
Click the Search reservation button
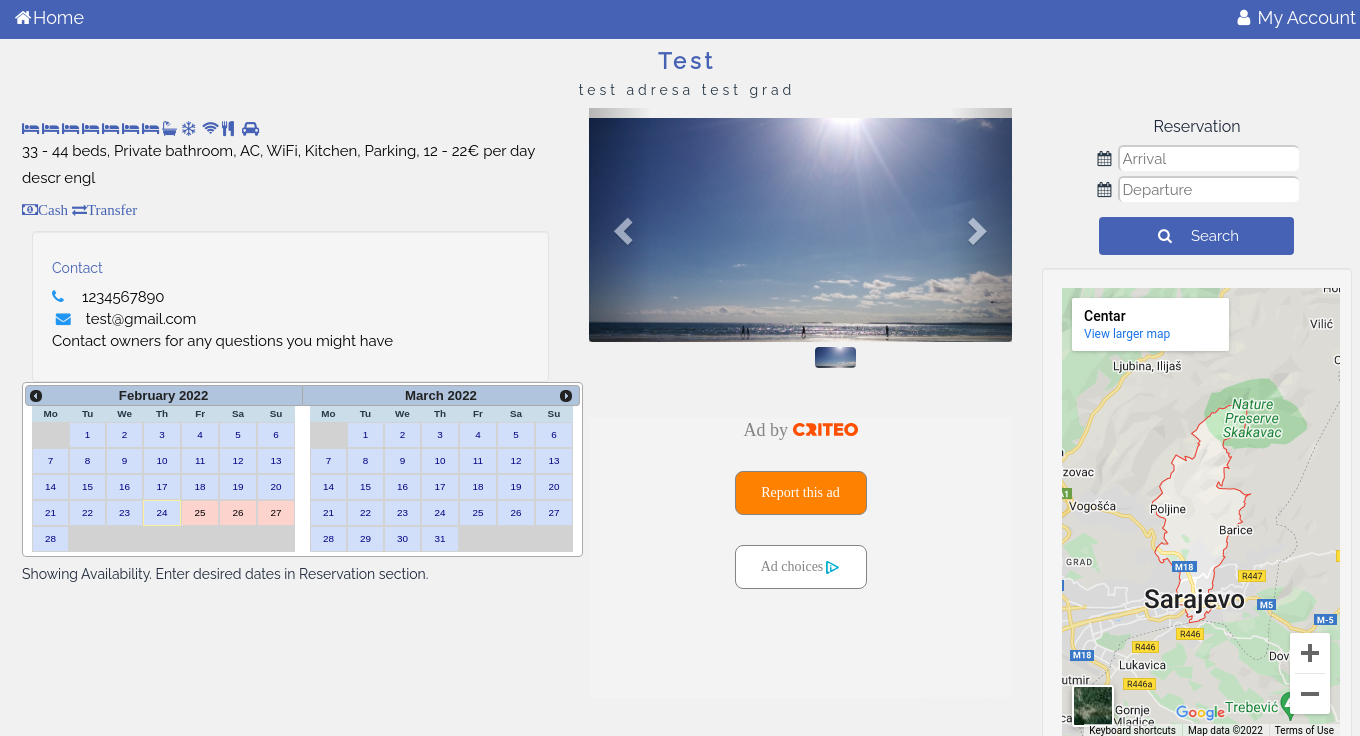pyautogui.click(x=1196, y=236)
